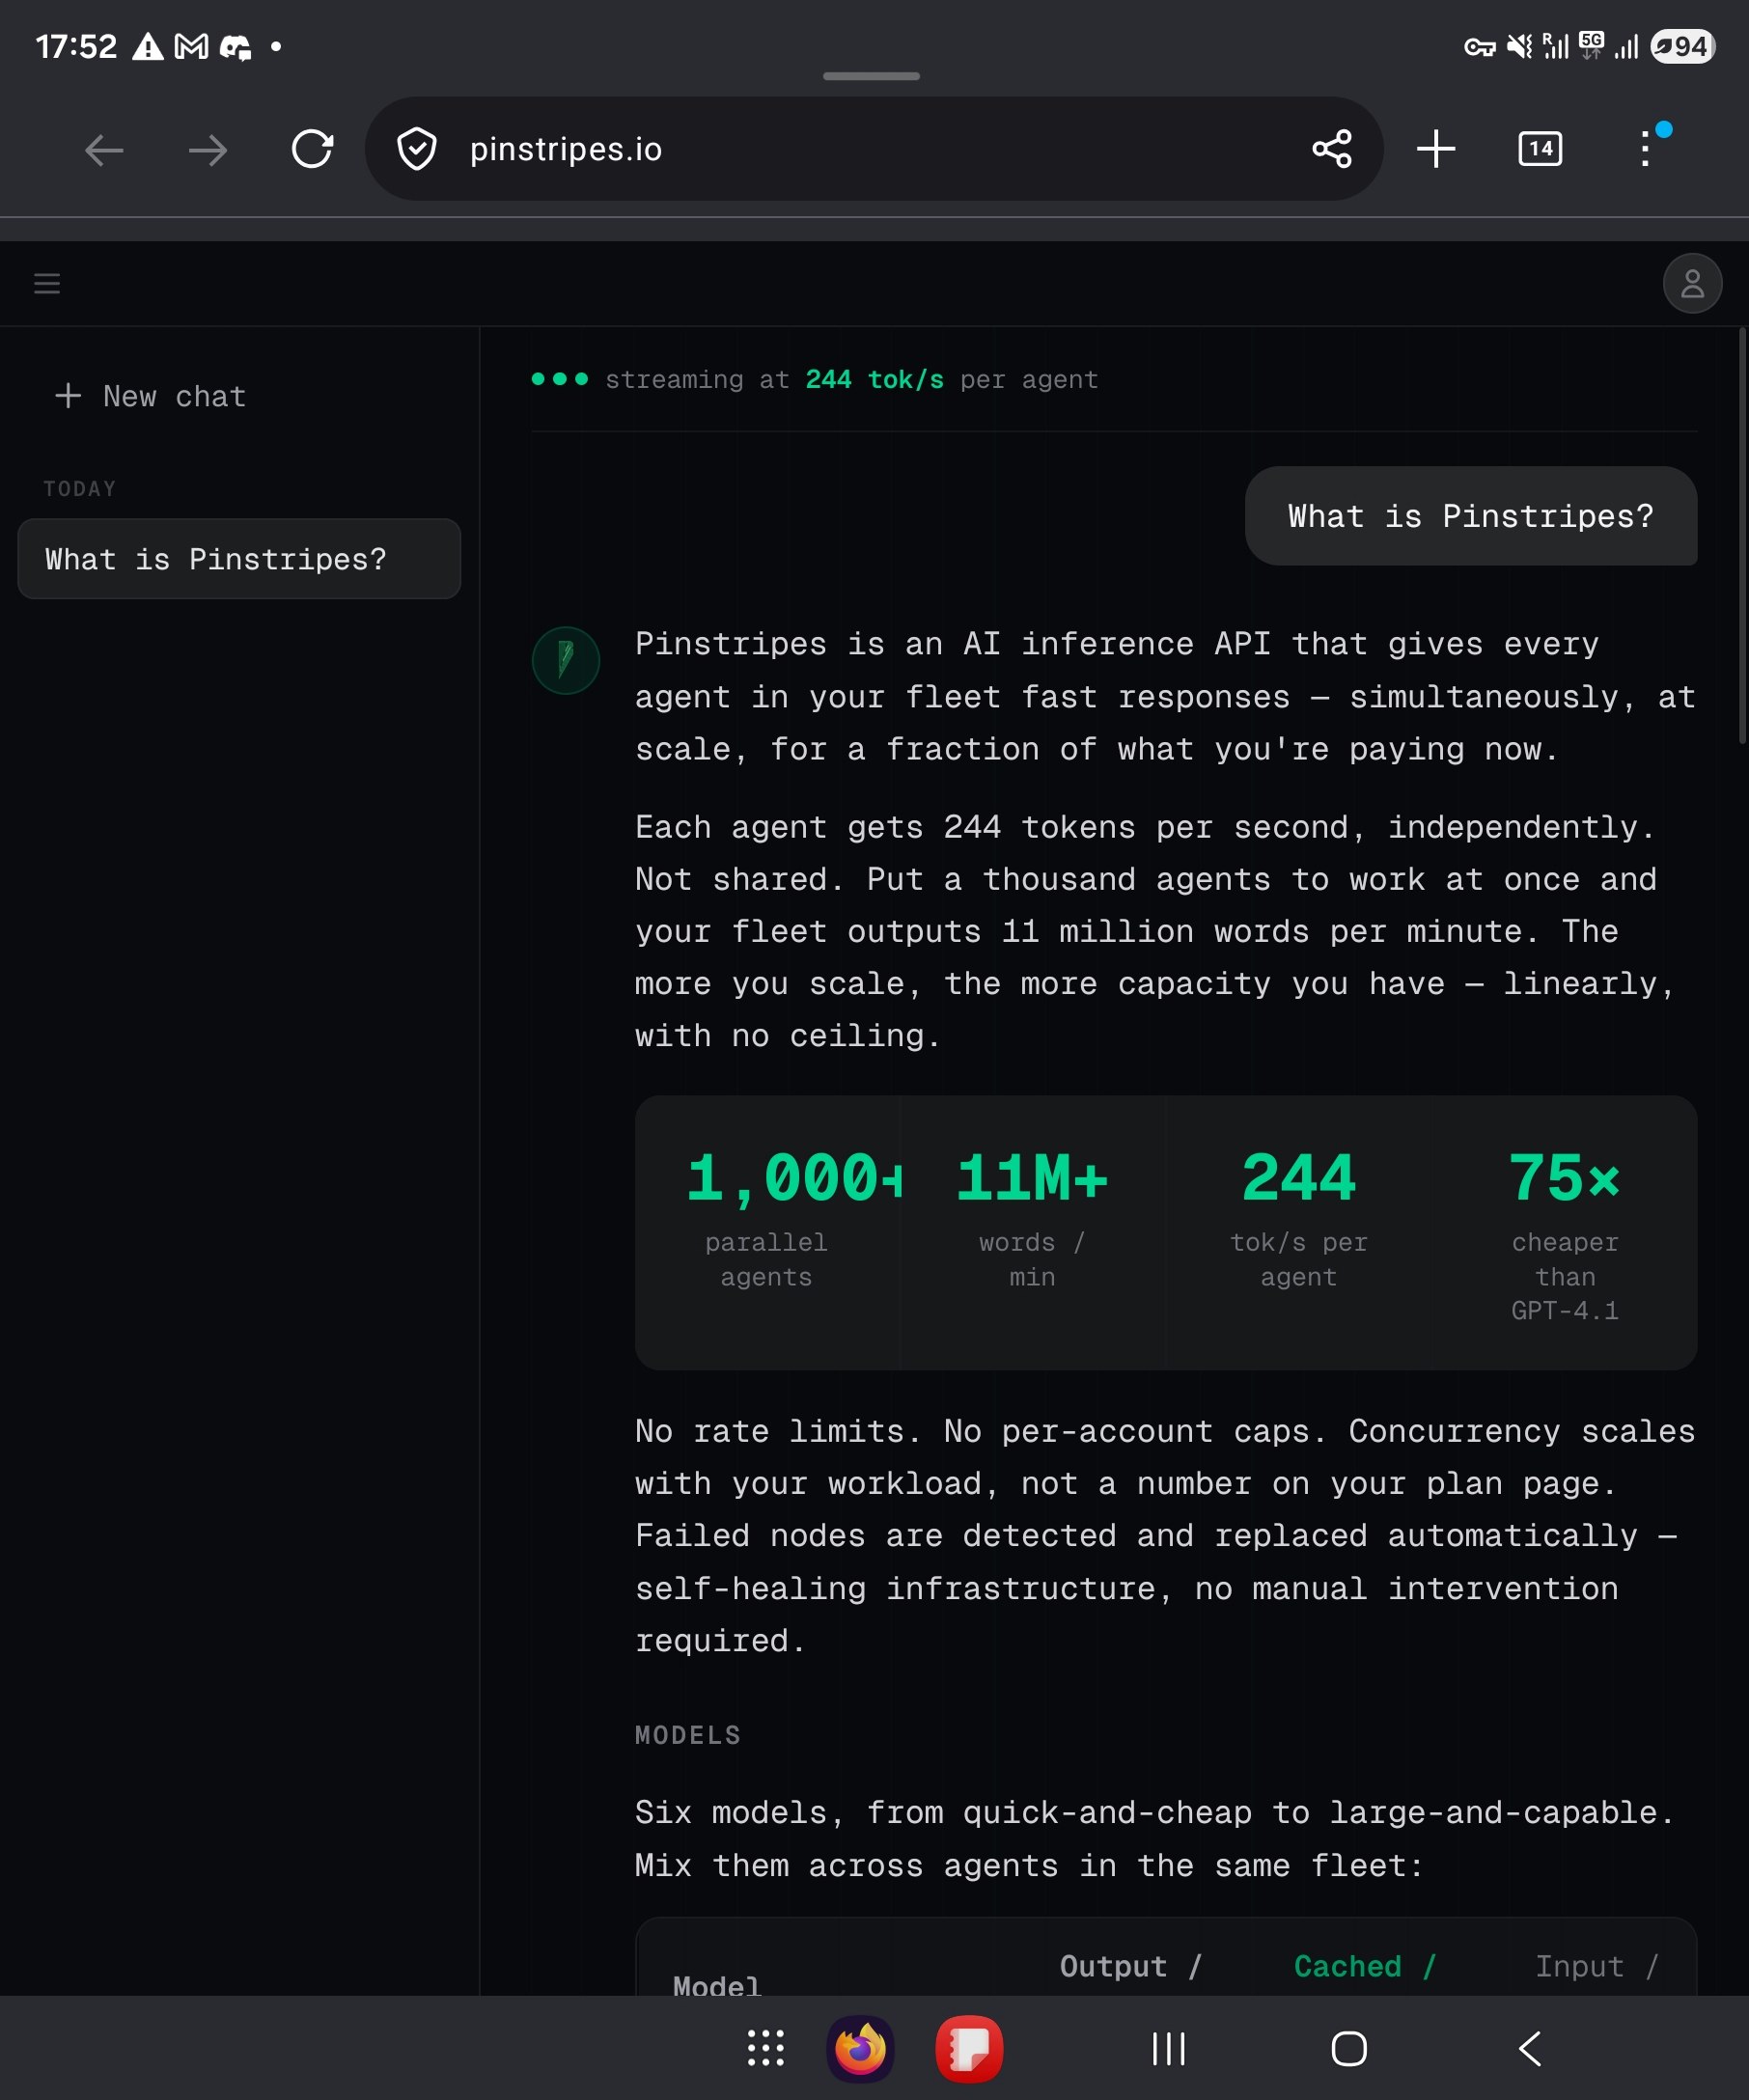
Task: Open Android recent apps
Action: pos(1168,2048)
